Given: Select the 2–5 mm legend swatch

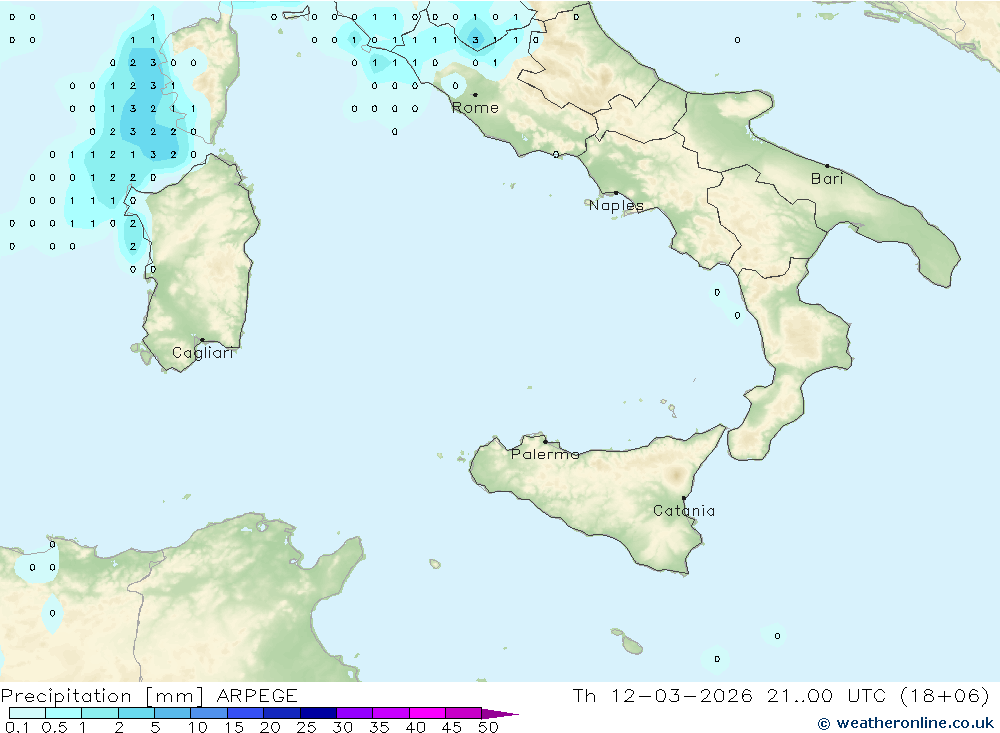Looking at the screenshot, I should 136,713.
